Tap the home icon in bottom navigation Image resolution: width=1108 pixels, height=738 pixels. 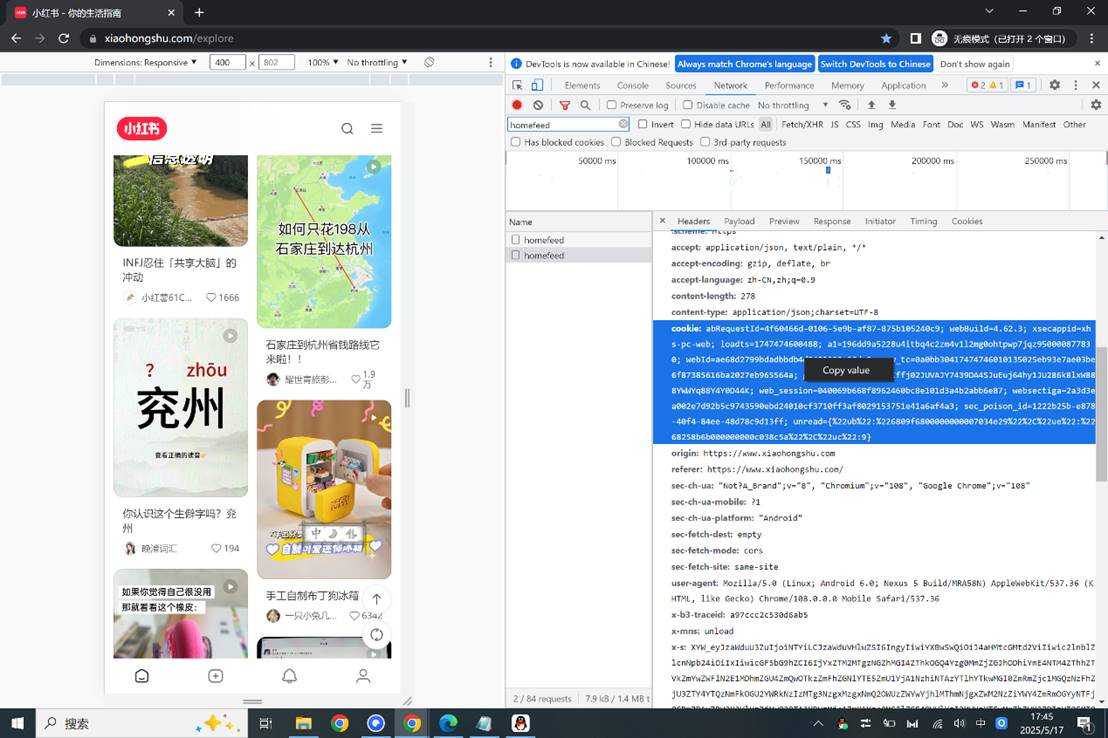click(142, 676)
